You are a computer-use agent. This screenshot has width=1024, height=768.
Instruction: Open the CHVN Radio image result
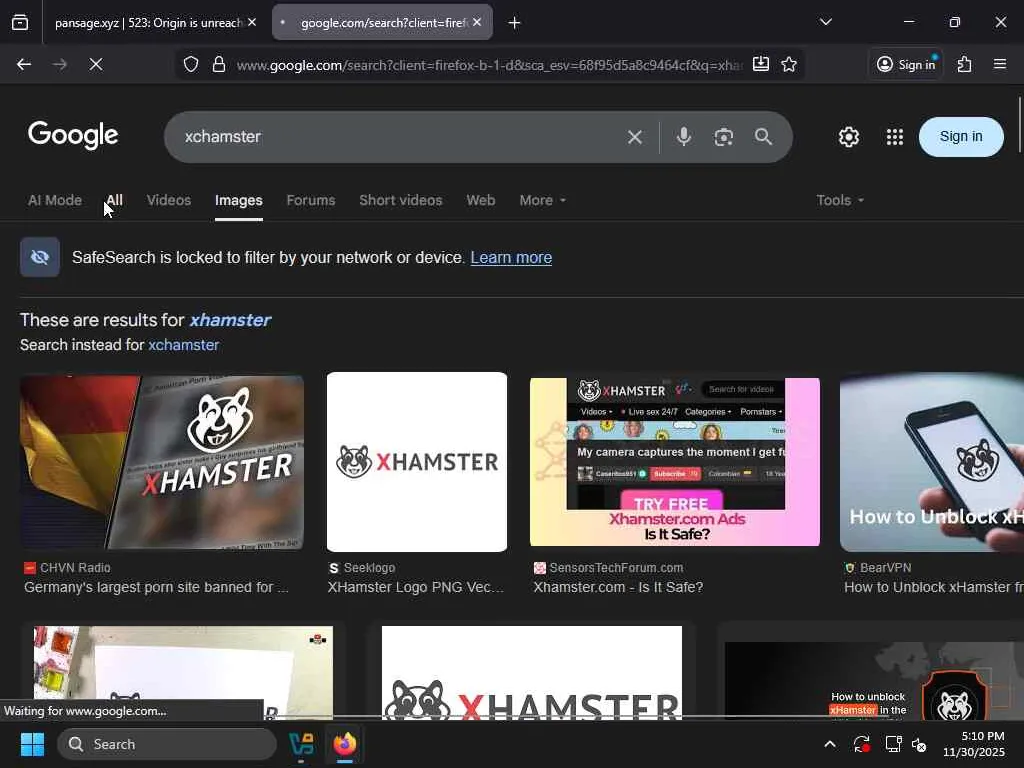pos(162,462)
